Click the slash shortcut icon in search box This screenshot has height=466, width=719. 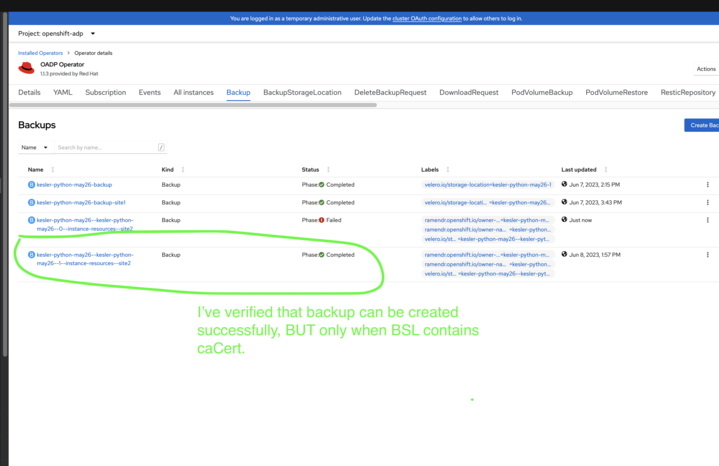(x=161, y=147)
